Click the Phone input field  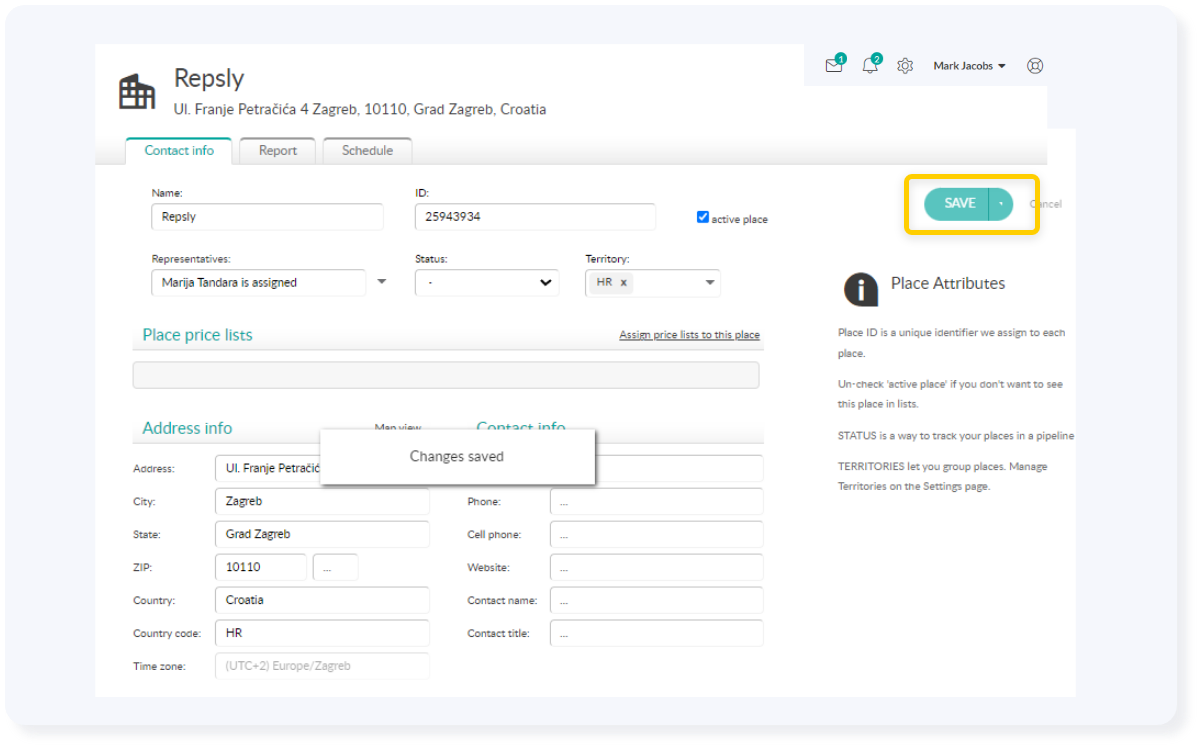point(656,502)
